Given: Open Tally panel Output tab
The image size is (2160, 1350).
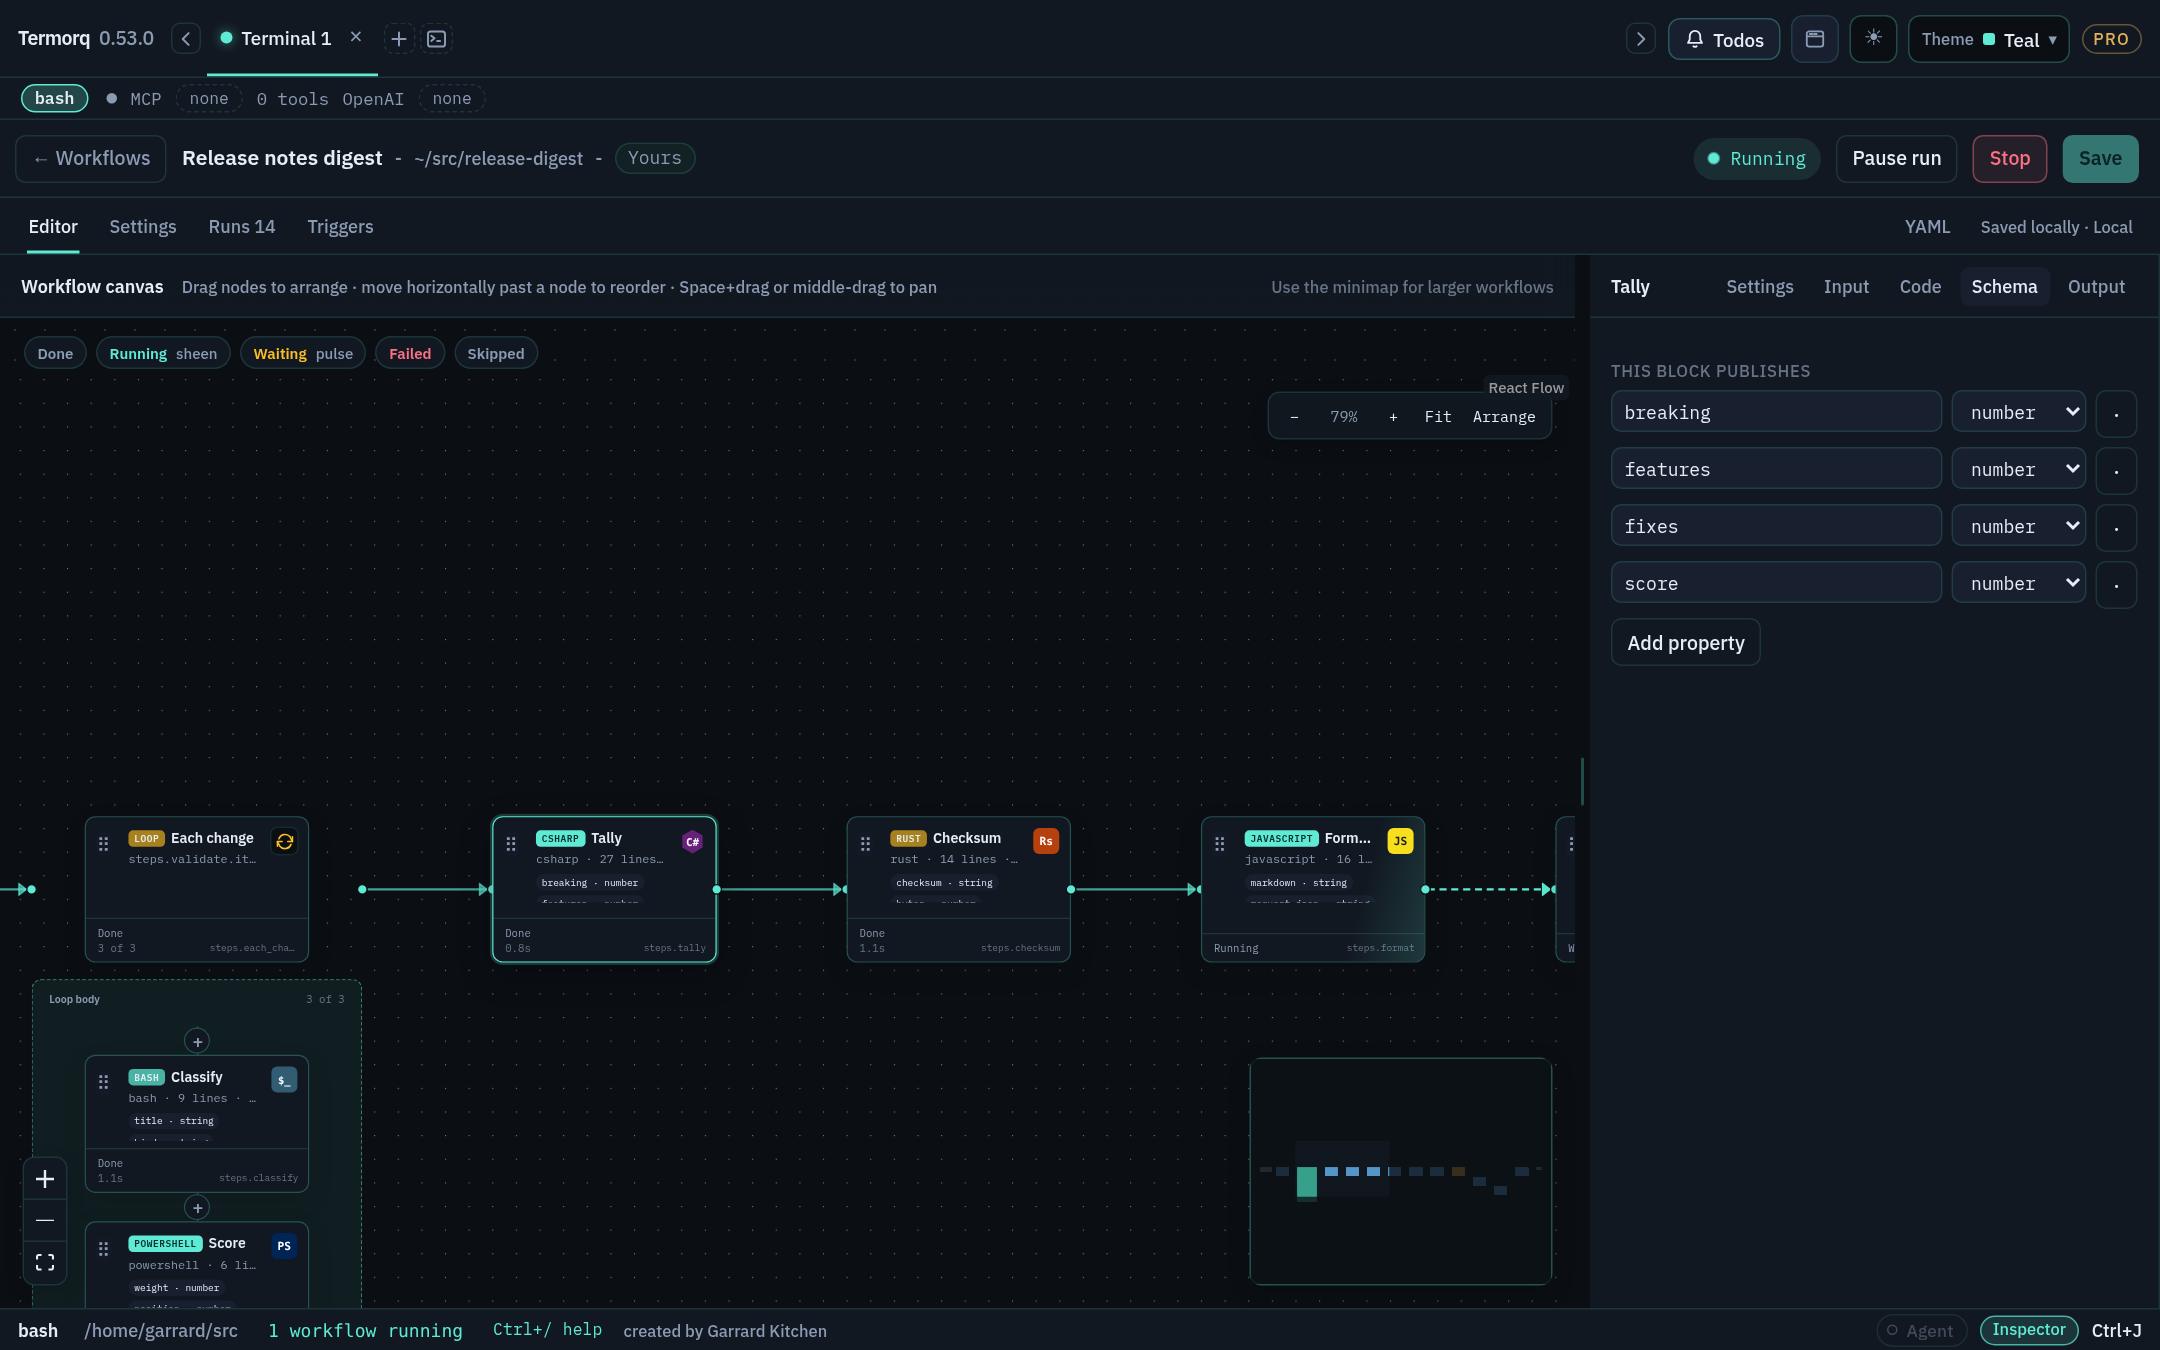Looking at the screenshot, I should [2096, 287].
